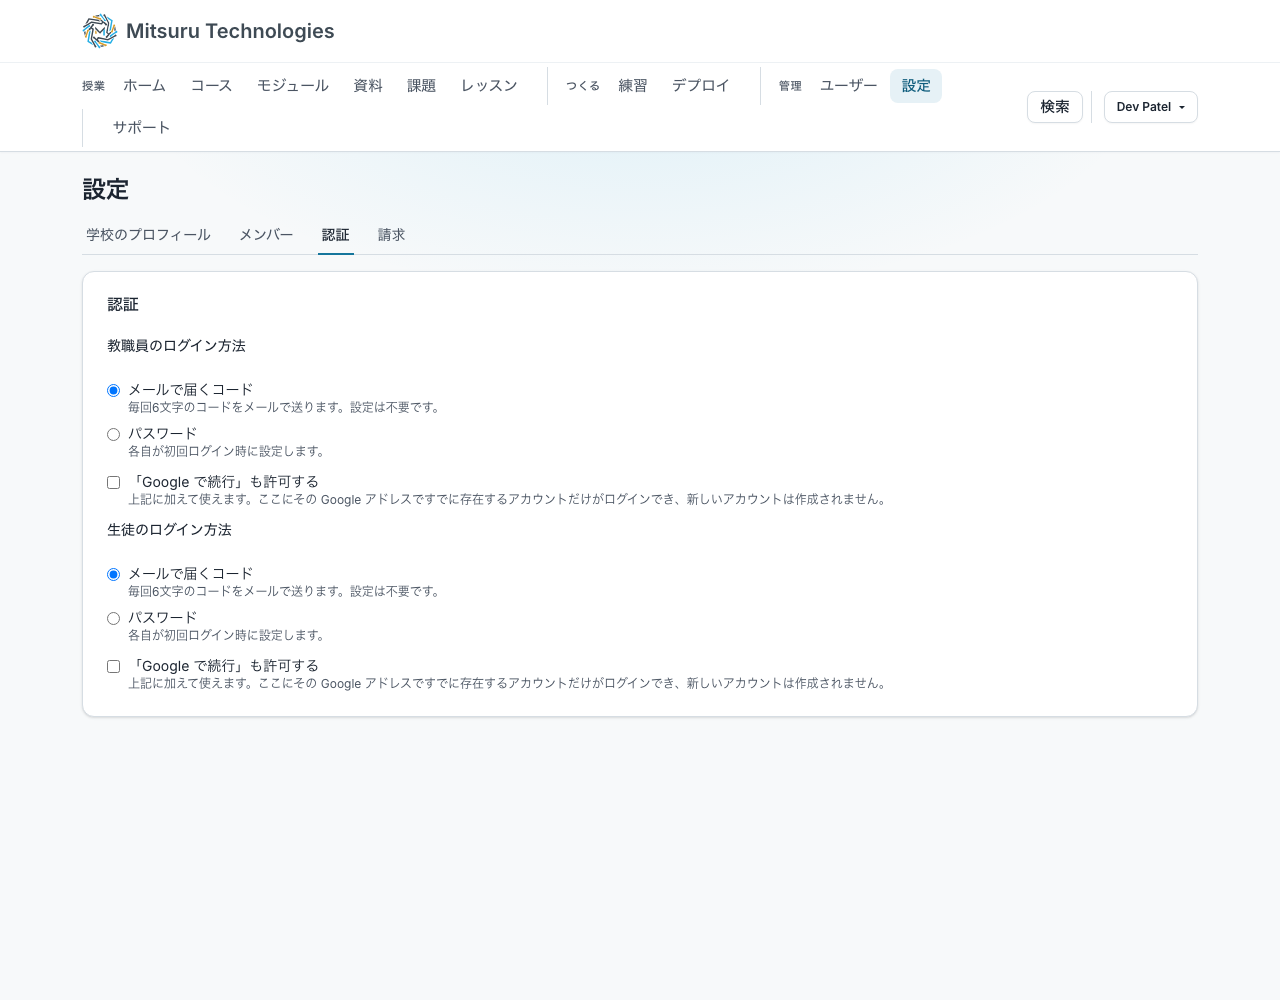
Task: Click the 設定 page heading
Action: point(106,190)
